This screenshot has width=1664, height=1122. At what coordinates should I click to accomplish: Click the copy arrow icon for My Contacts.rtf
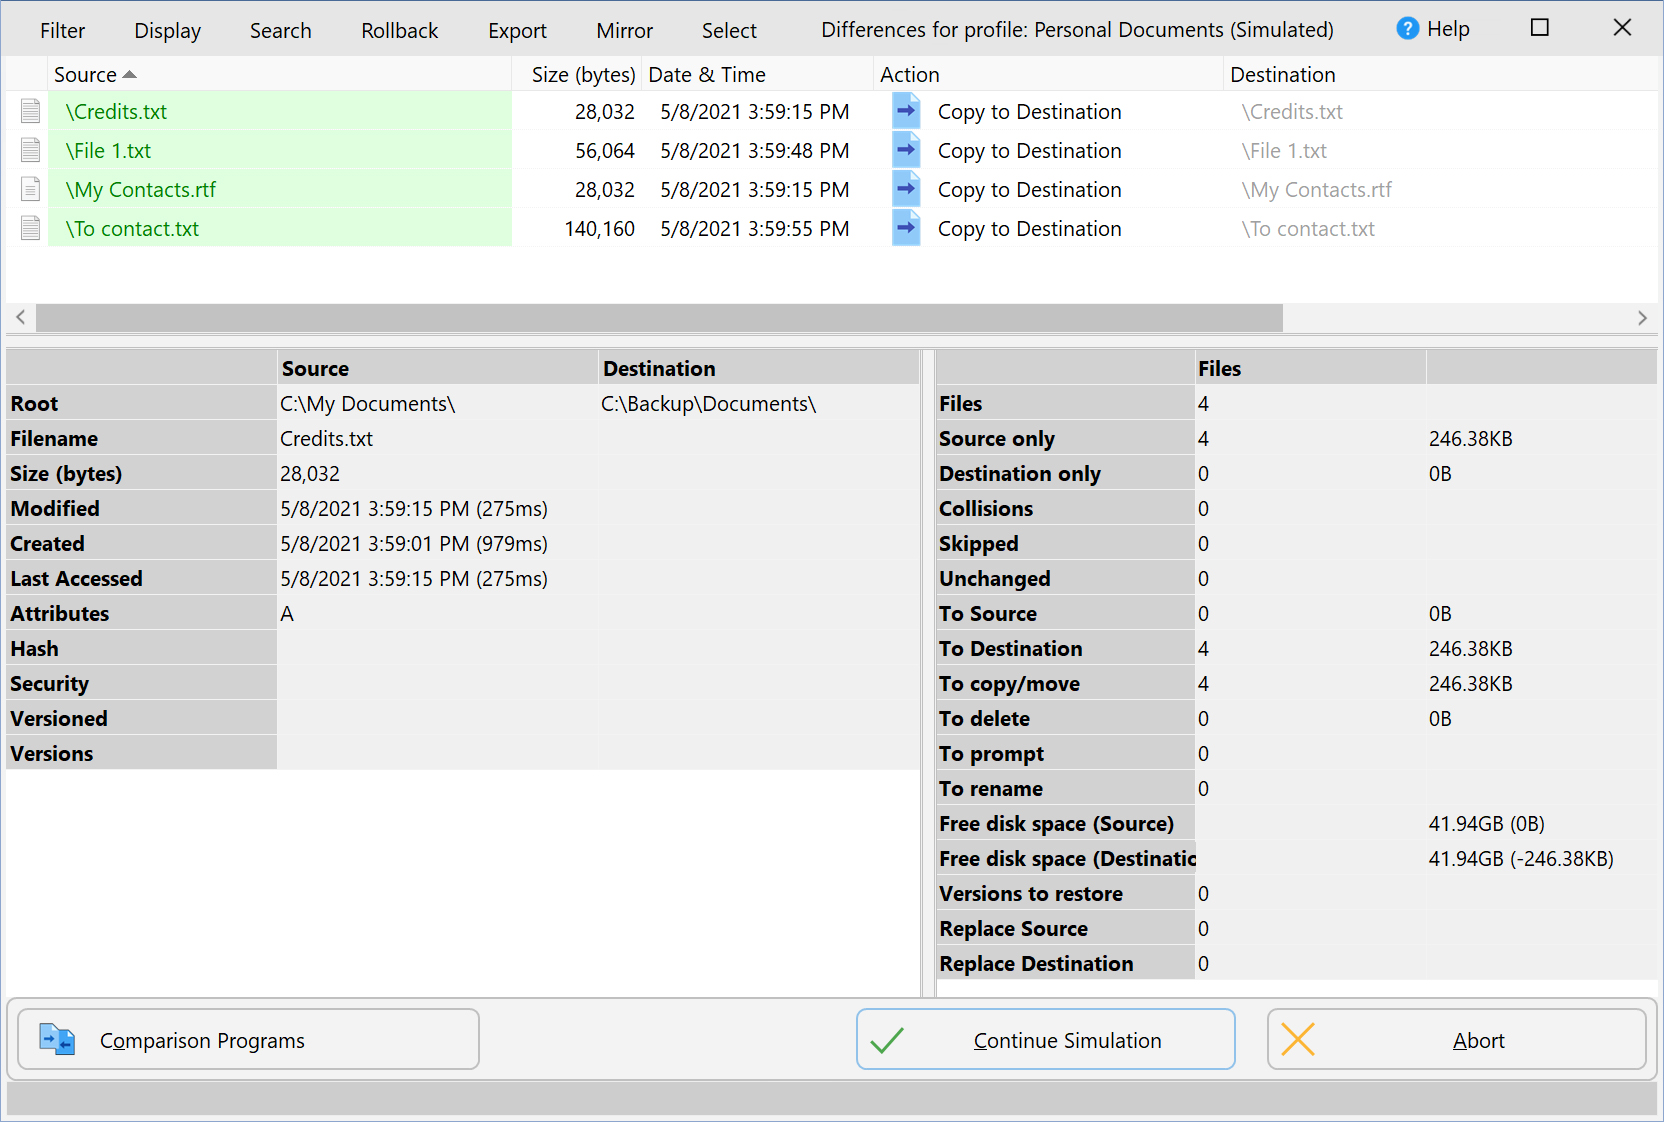point(906,188)
